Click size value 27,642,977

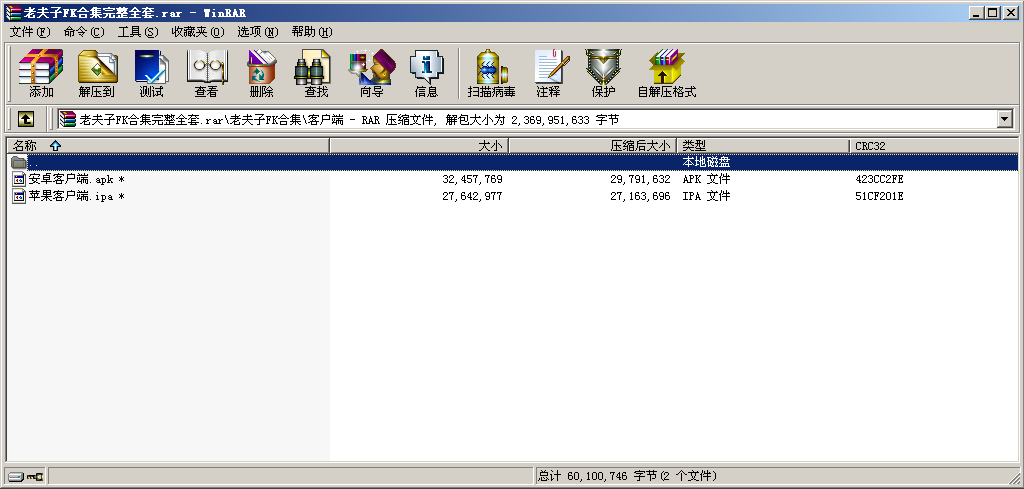point(472,196)
